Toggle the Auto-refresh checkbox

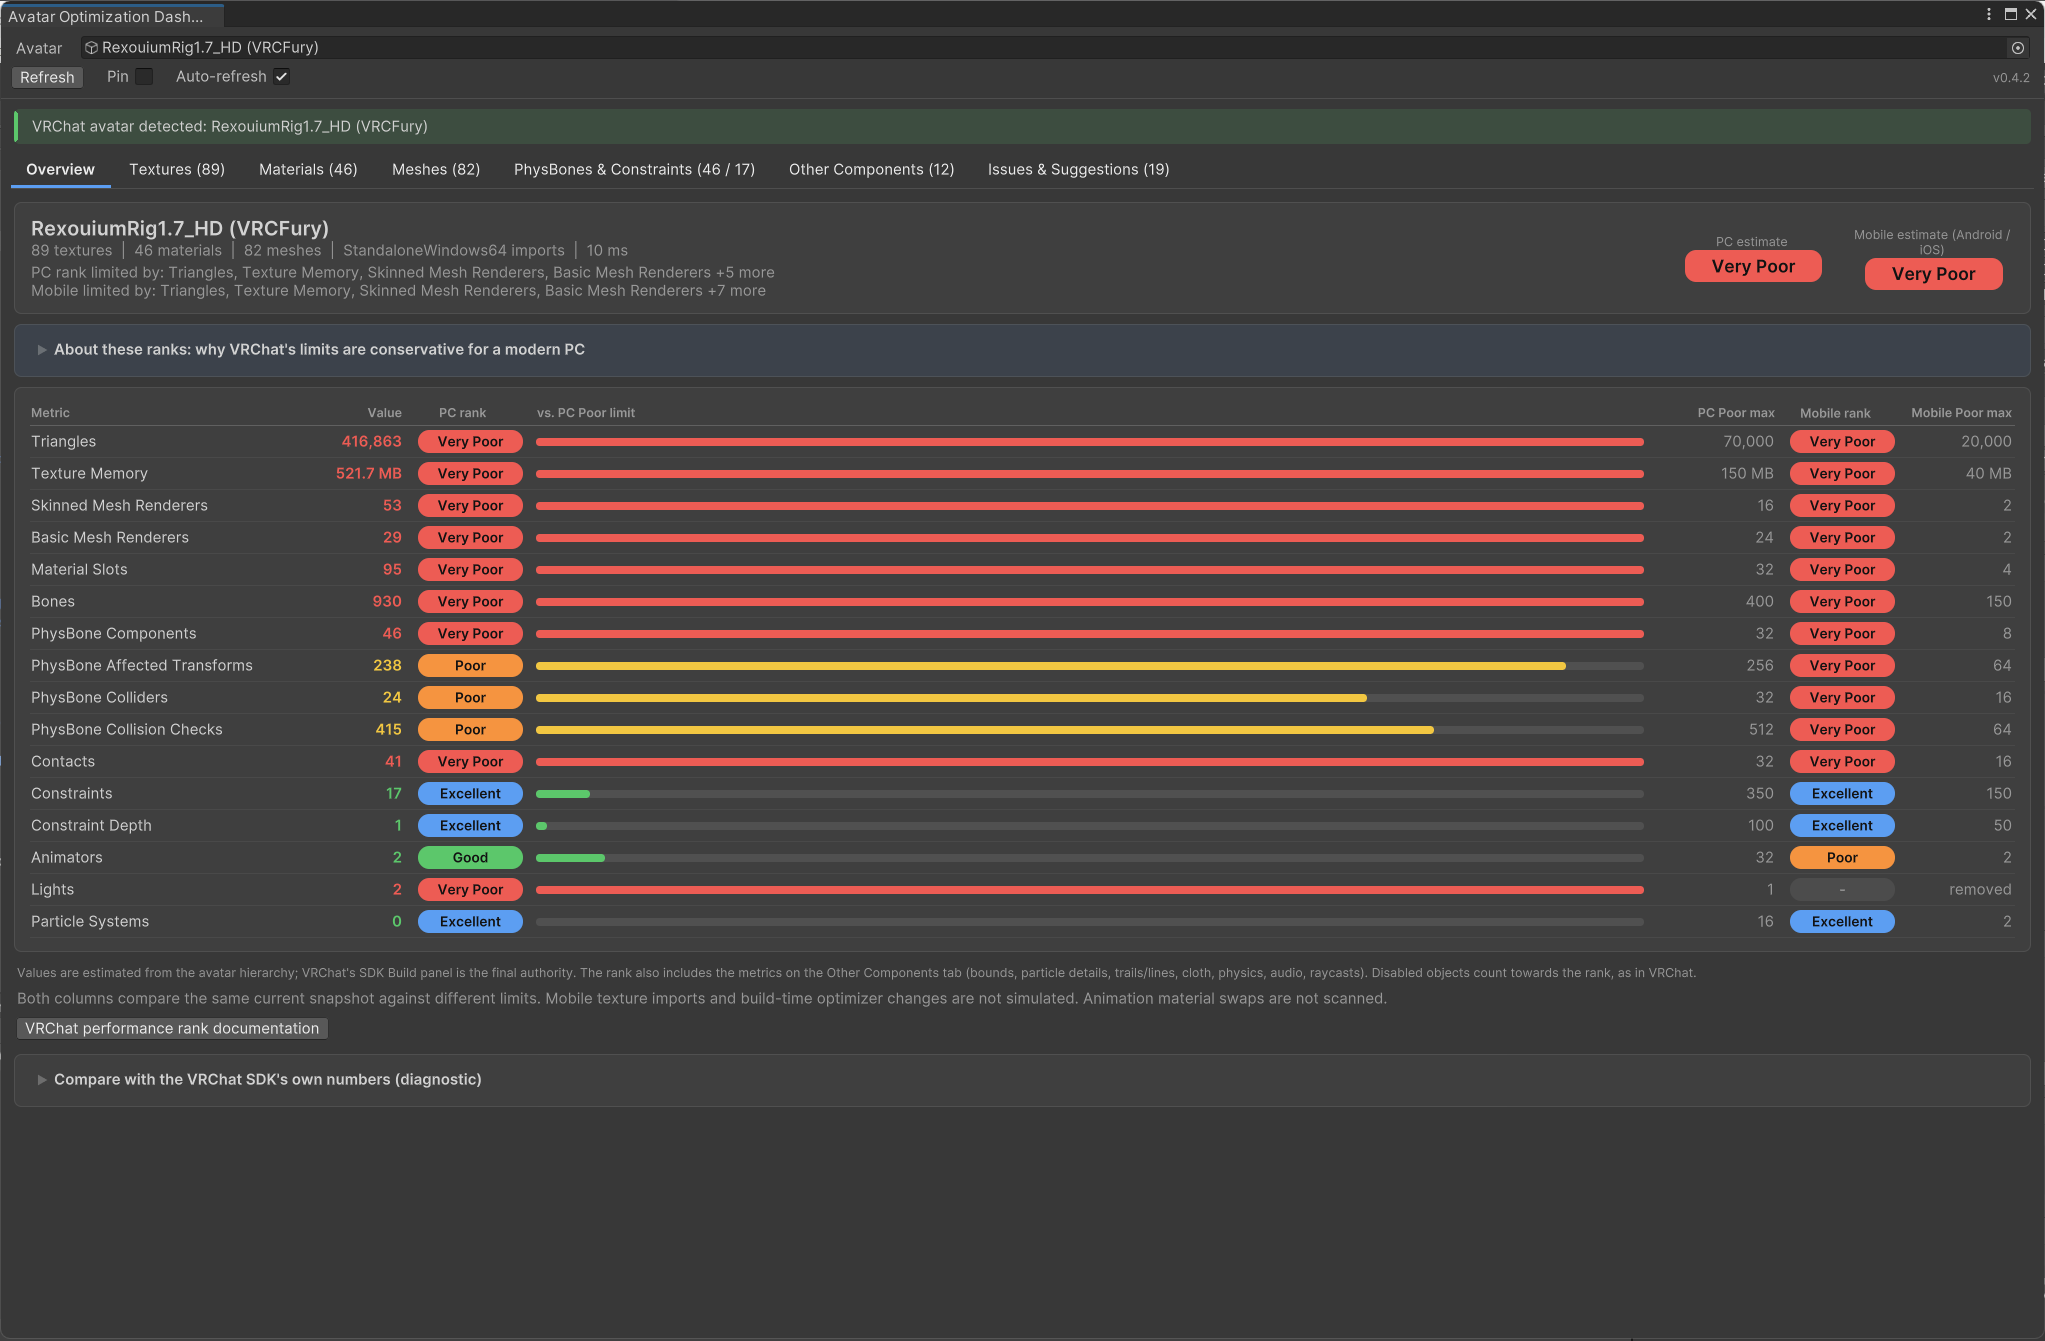(x=282, y=77)
